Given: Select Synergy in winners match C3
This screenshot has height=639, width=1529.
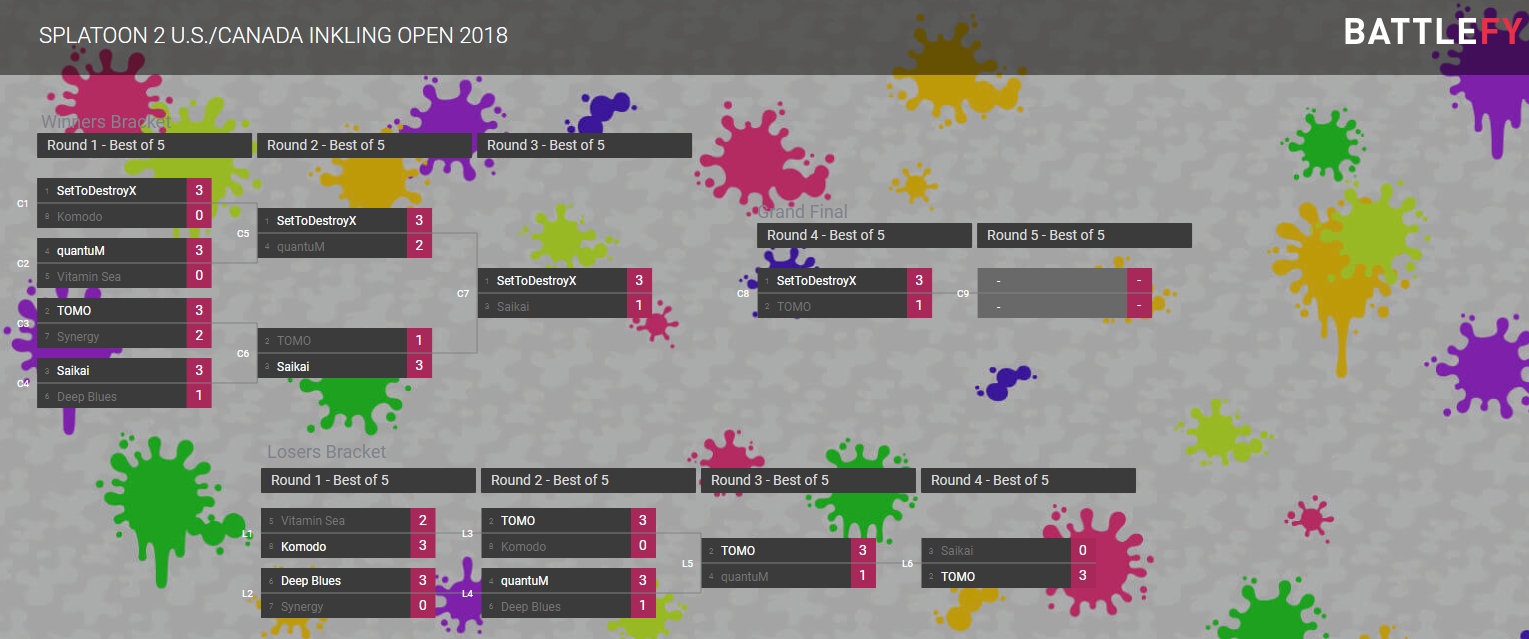Looking at the screenshot, I should 111,336.
